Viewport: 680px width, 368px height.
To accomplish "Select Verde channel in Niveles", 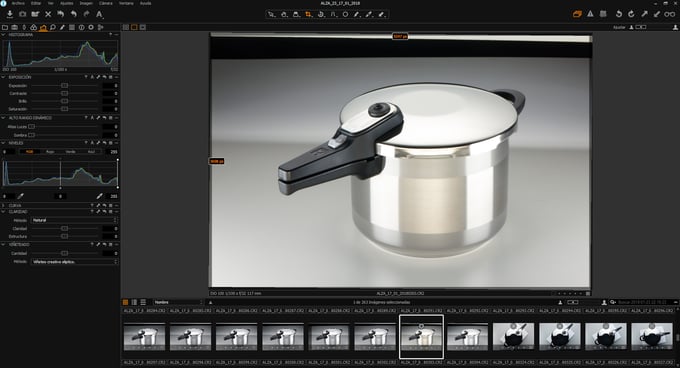I will [x=70, y=152].
